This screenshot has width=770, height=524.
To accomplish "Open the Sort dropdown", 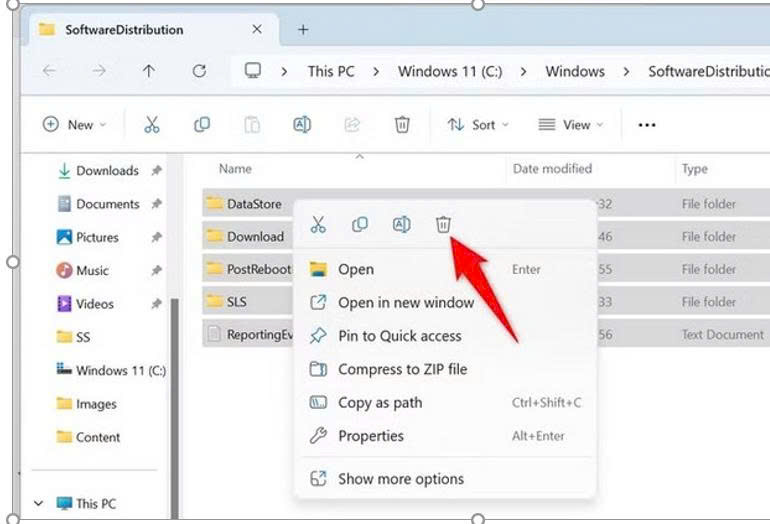I will [x=478, y=125].
